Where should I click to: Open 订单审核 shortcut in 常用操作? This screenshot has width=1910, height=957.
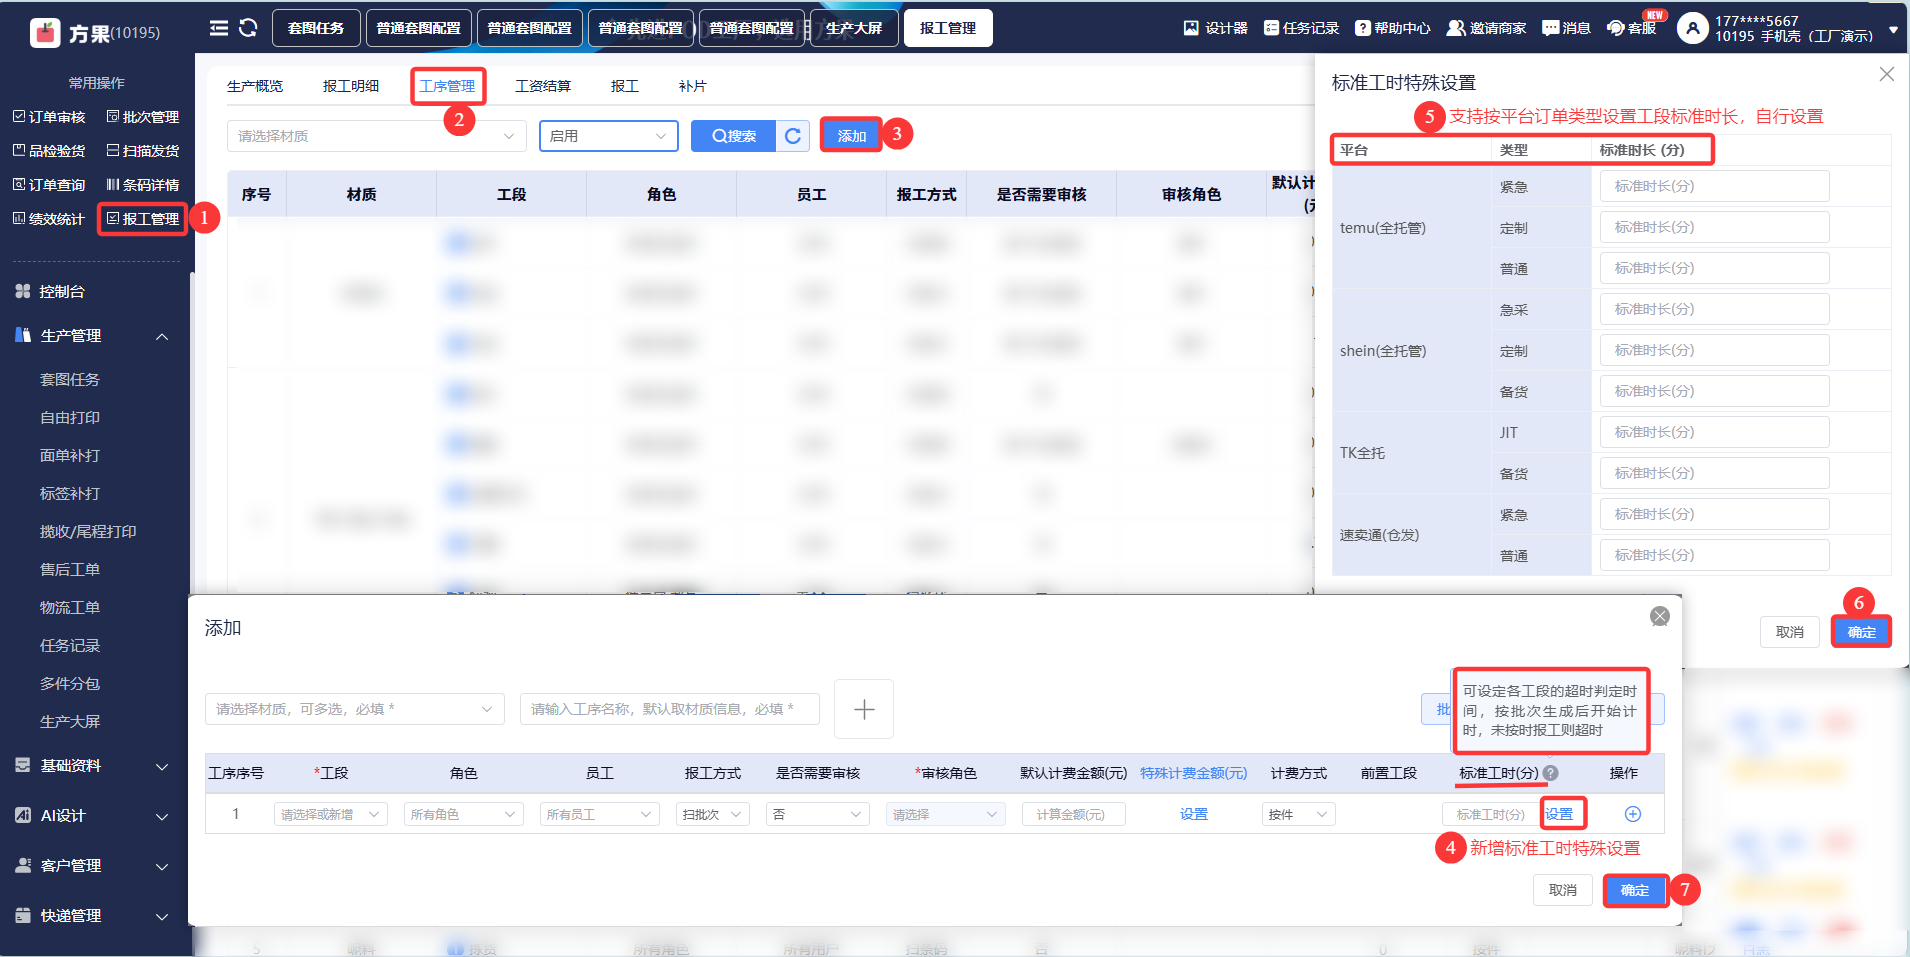(49, 117)
